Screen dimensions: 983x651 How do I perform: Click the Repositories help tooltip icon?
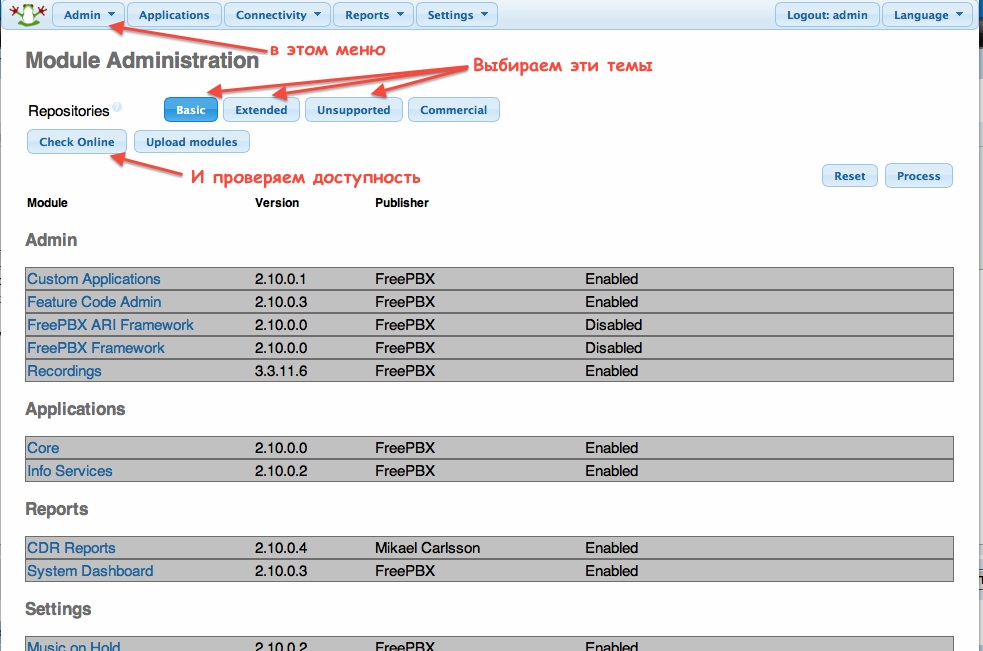(x=117, y=108)
